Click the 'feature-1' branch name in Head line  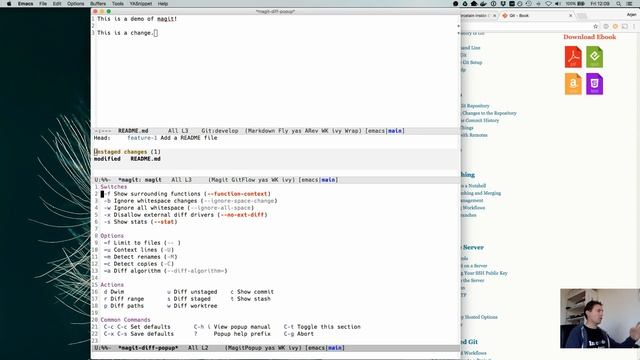point(142,138)
